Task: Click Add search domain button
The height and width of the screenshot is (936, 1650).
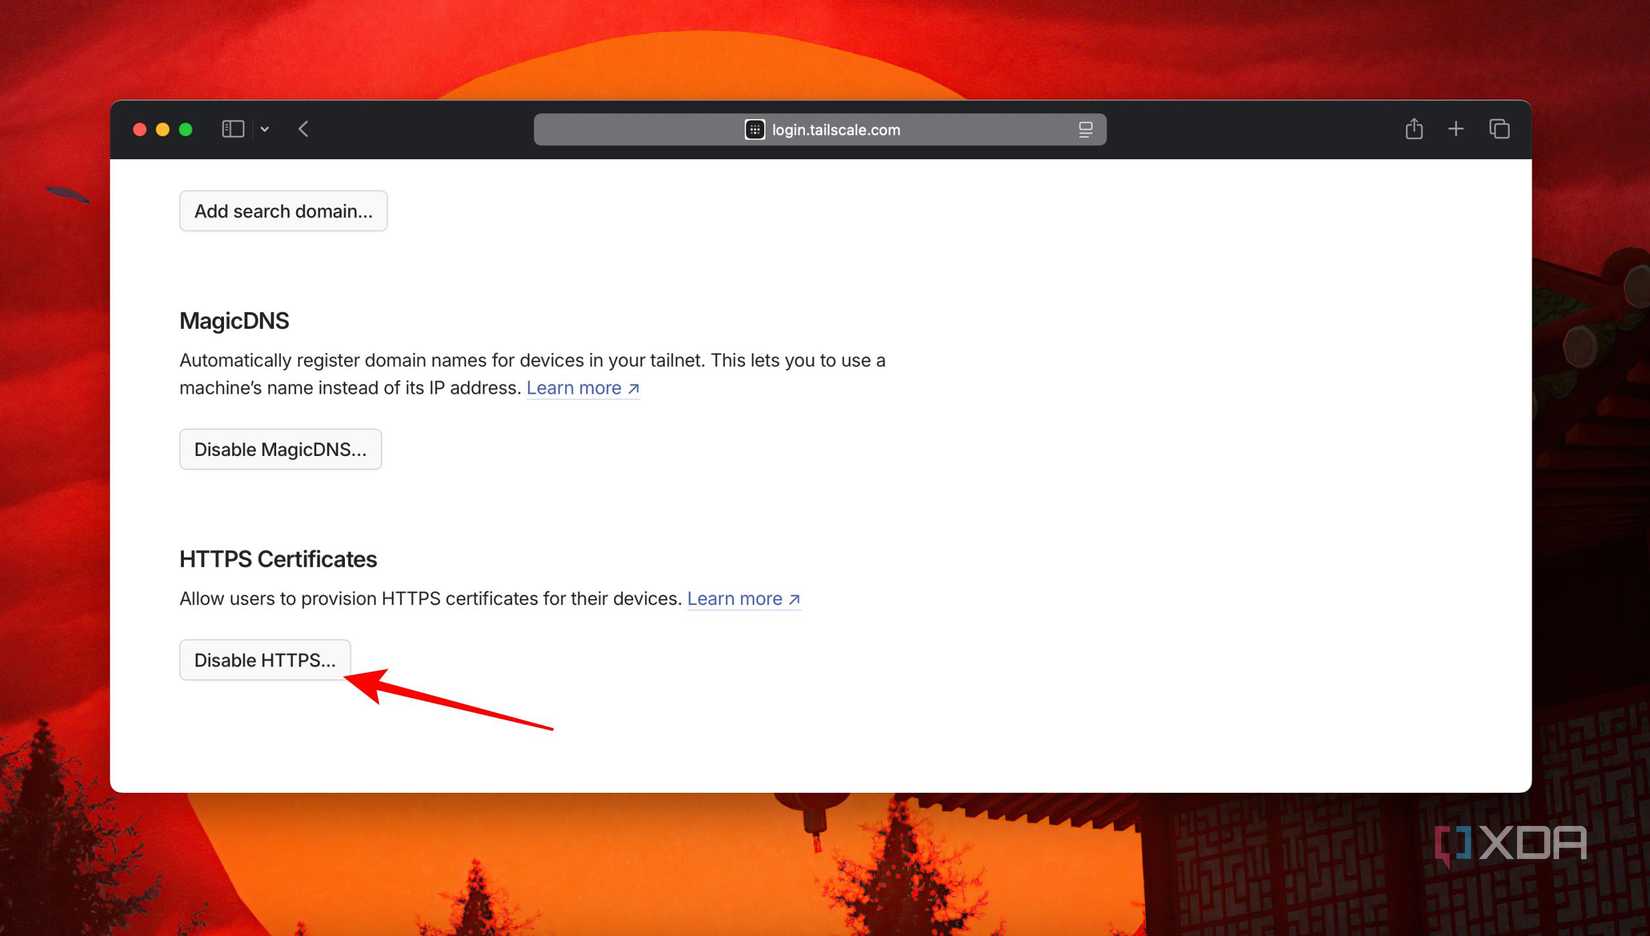Action: point(283,210)
